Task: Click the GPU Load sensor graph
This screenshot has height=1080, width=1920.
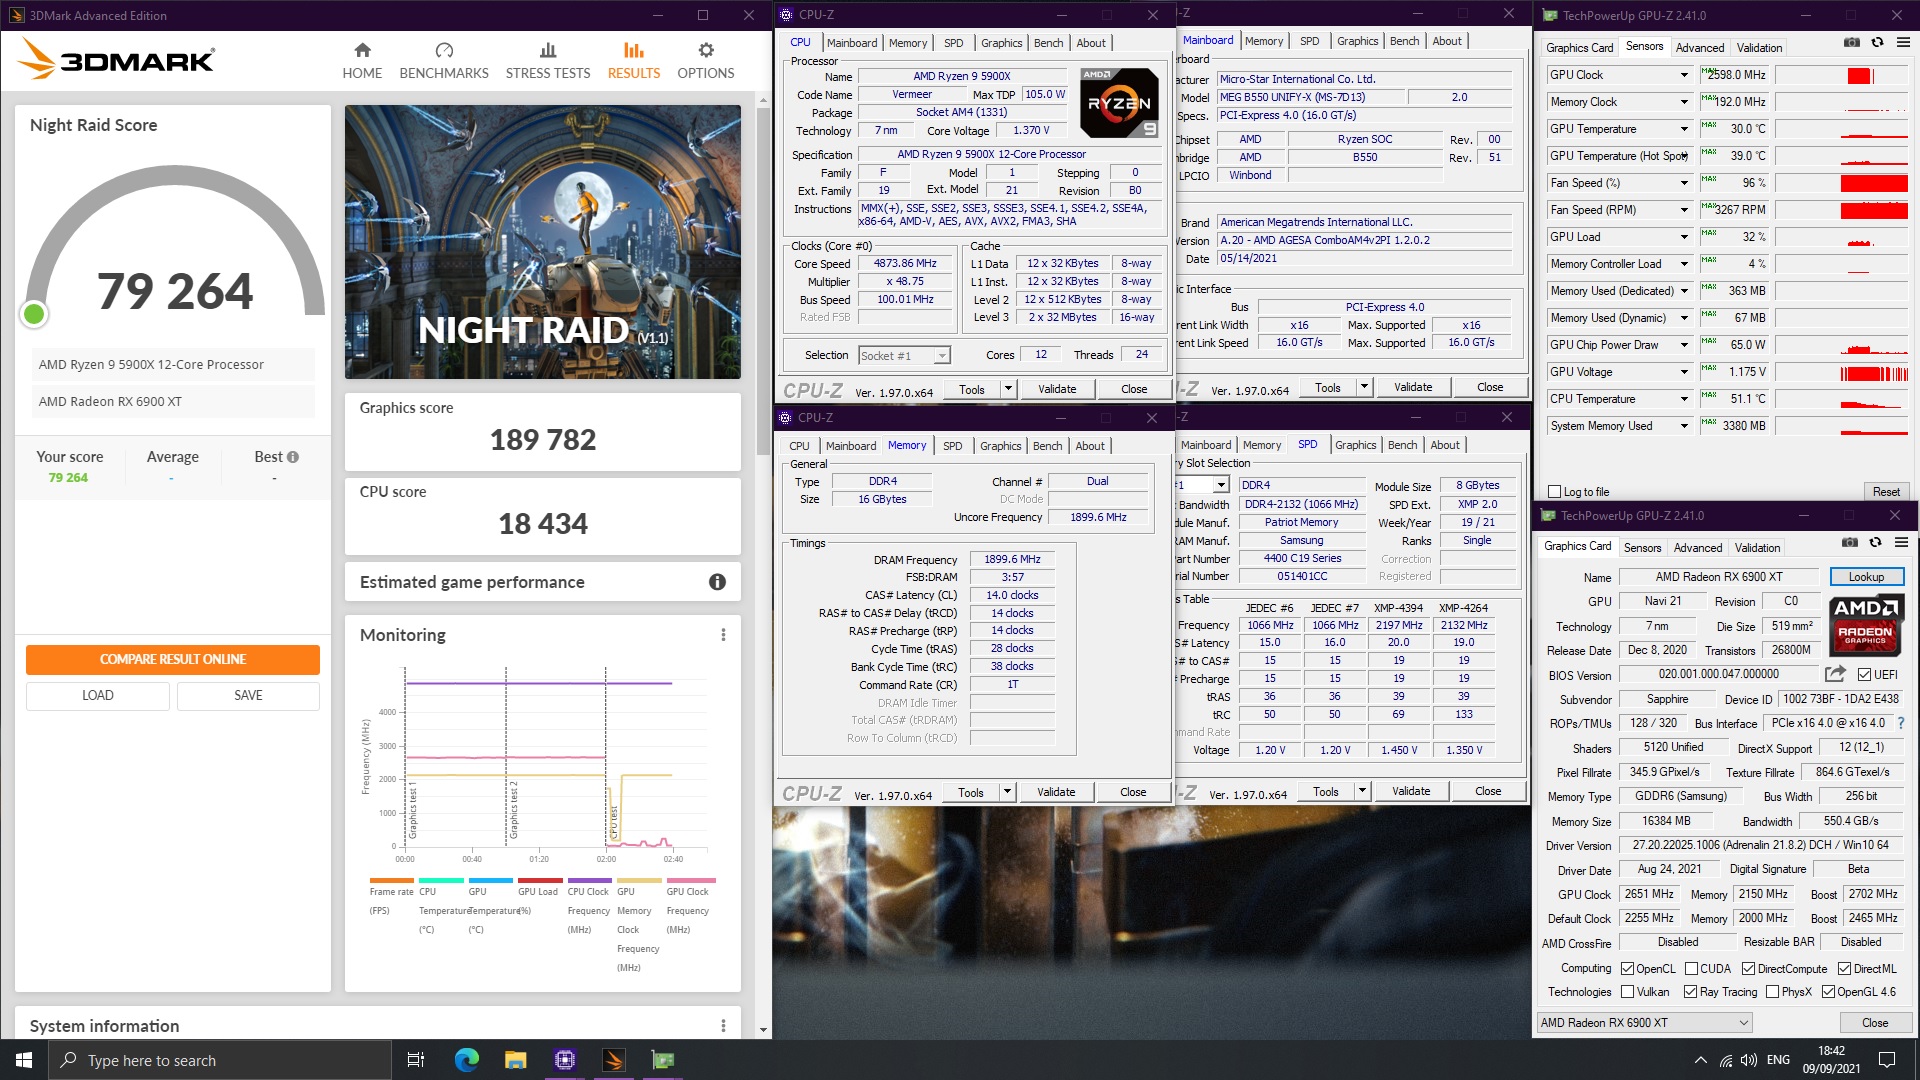Action: (x=1842, y=237)
